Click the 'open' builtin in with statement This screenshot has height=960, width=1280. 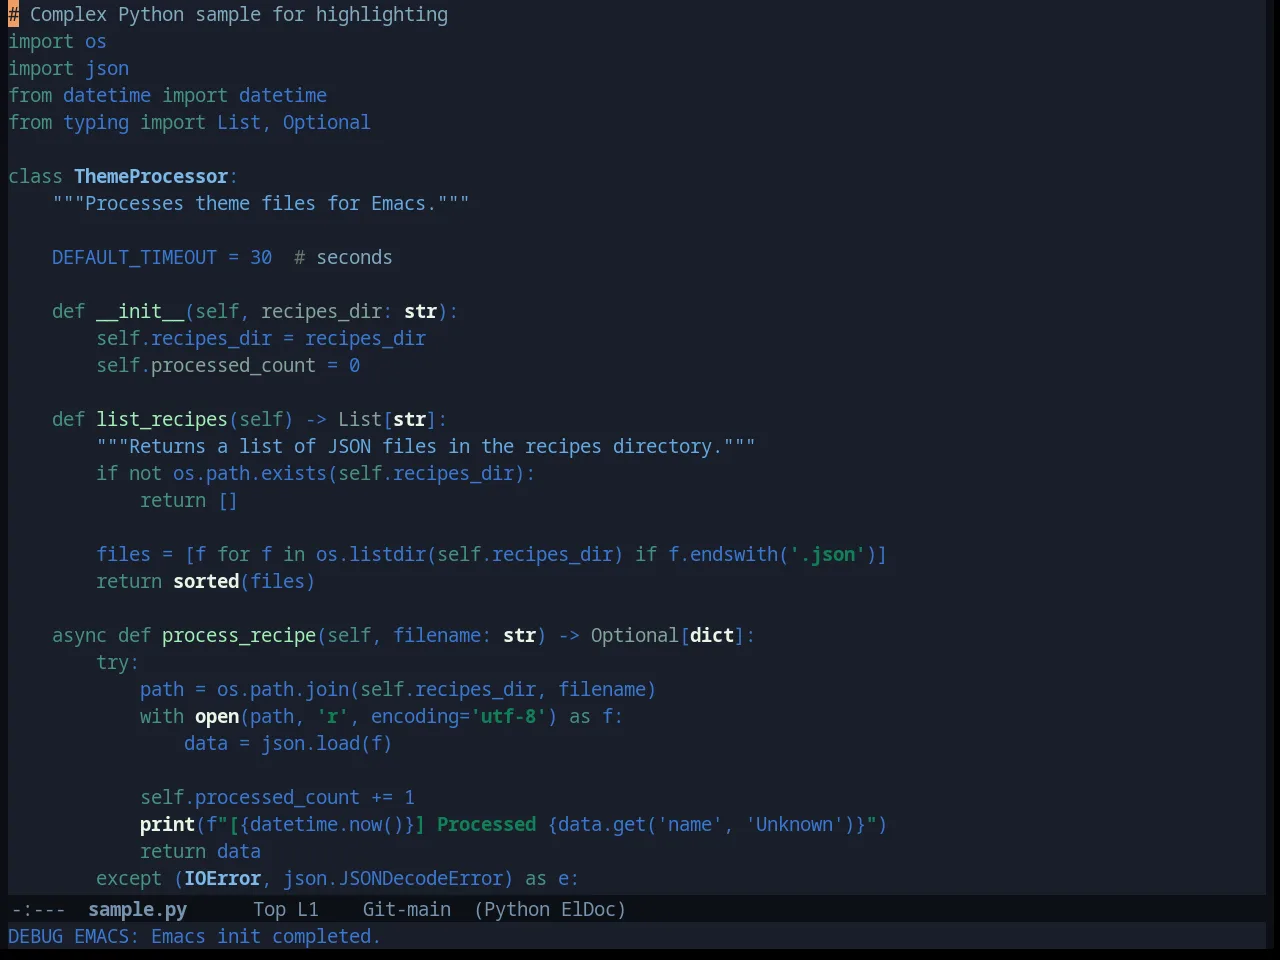[x=217, y=716]
